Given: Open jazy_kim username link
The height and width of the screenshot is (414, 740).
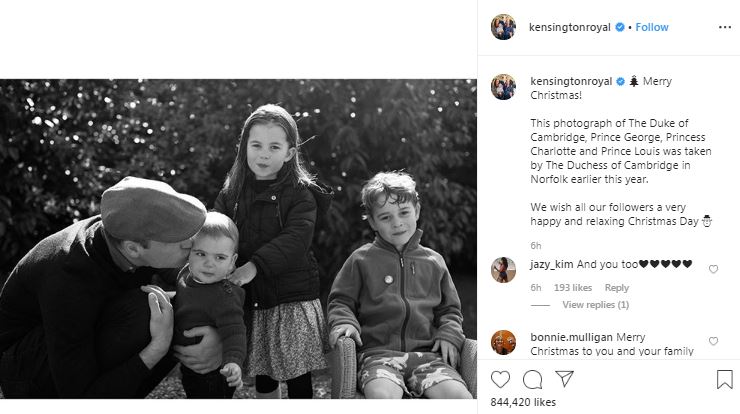Looking at the screenshot, I should [552, 264].
